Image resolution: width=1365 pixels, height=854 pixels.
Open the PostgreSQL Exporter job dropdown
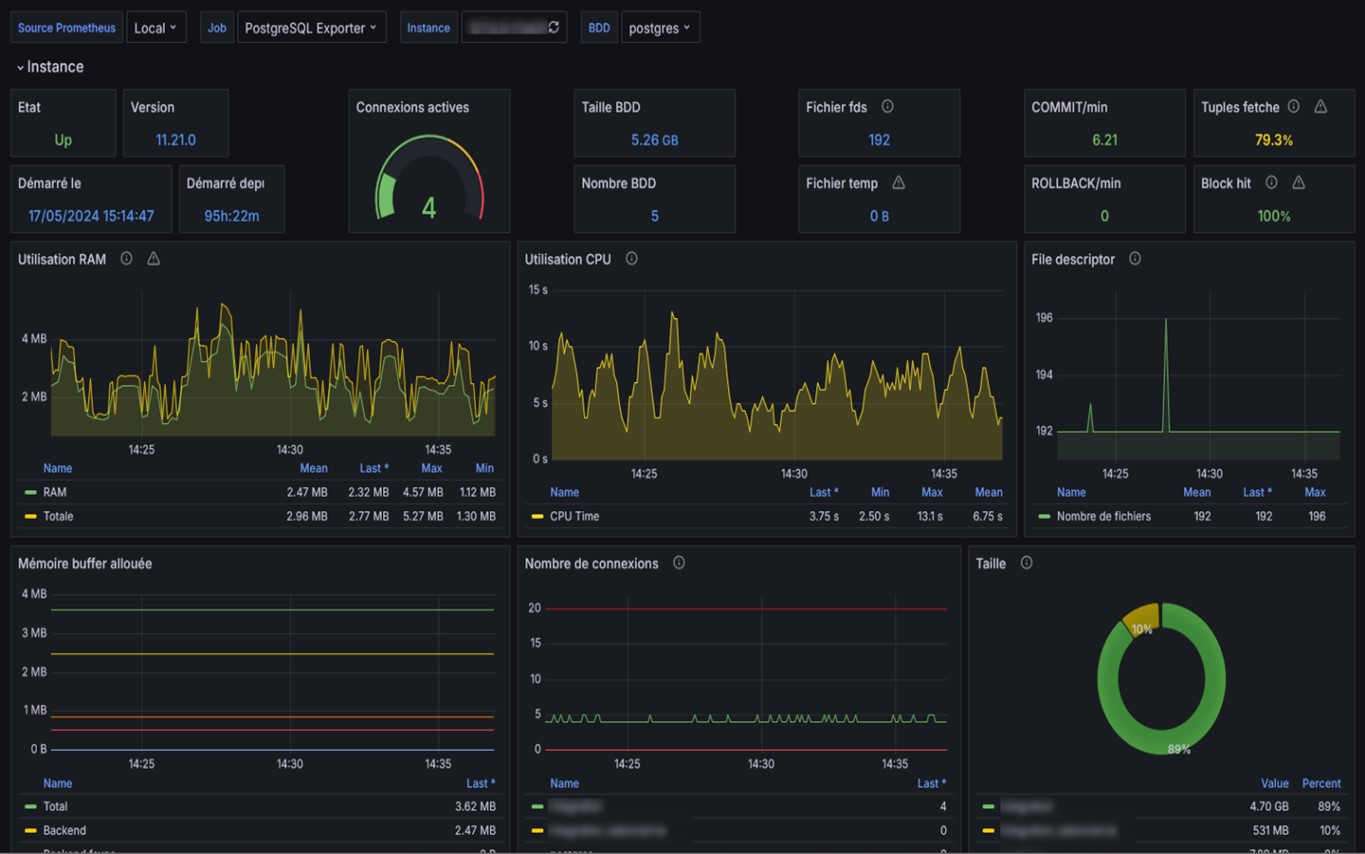(311, 28)
